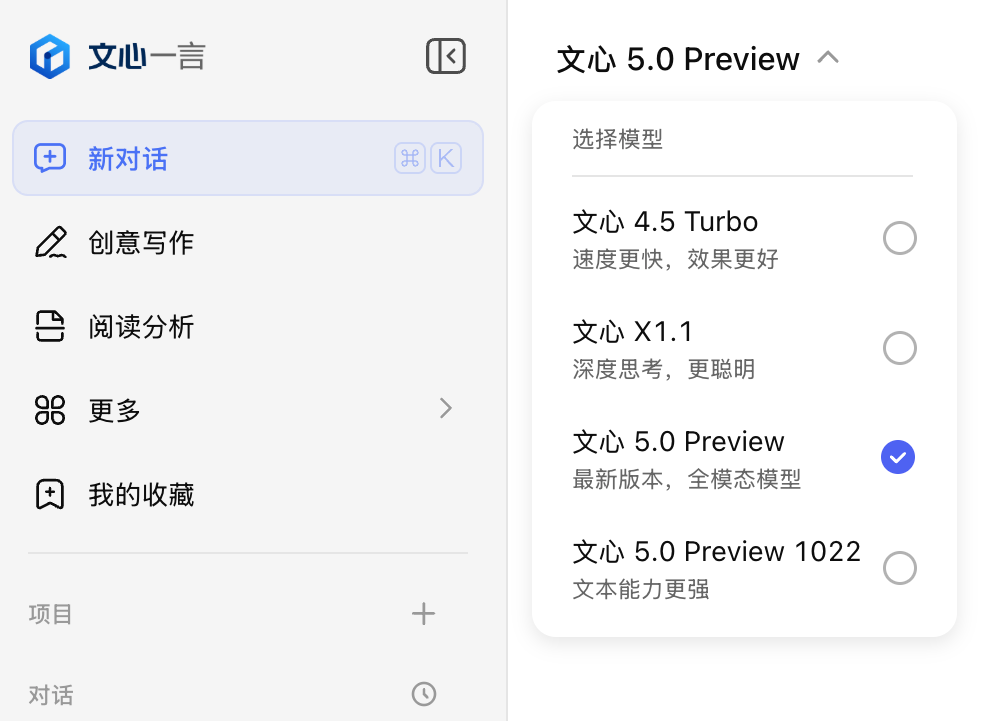Collapse the 文心 5.0 Preview model dropdown

point(827,58)
